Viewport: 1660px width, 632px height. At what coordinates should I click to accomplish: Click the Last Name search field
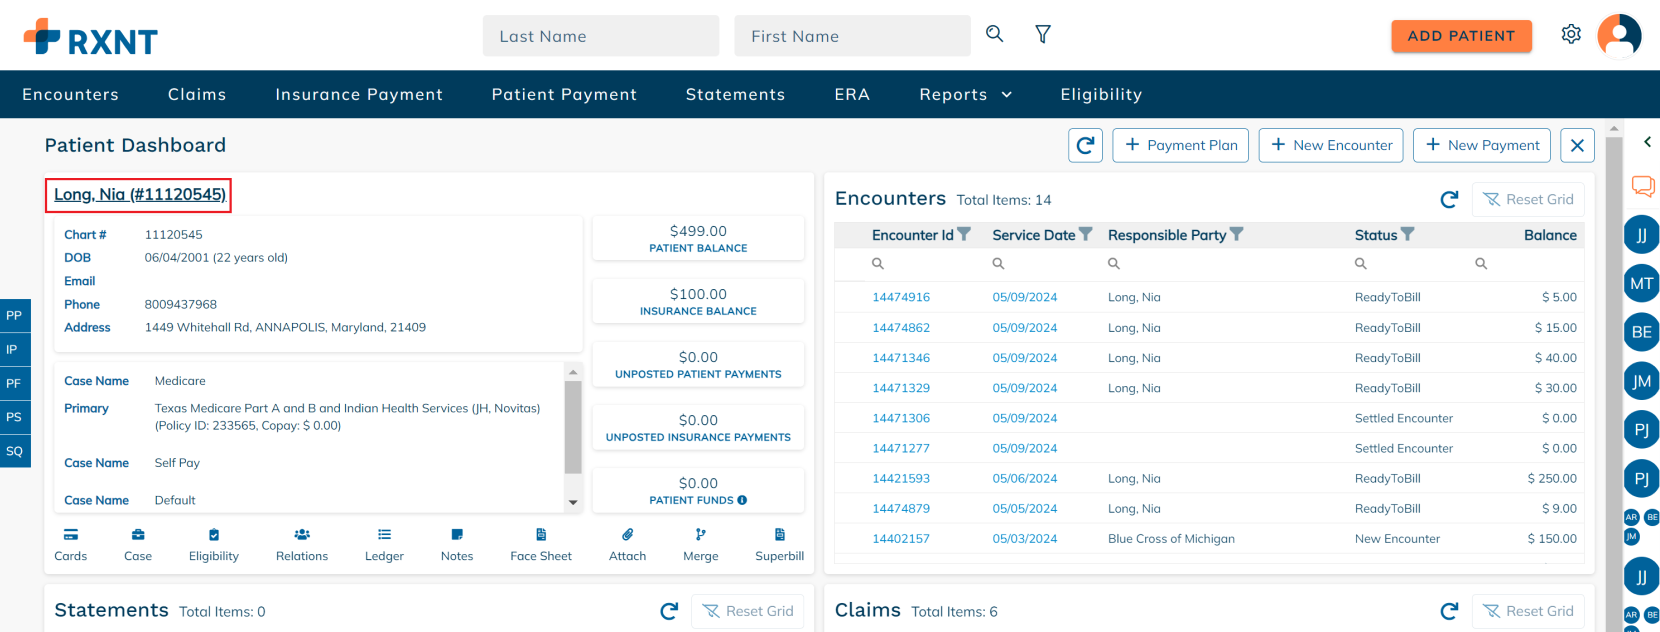pyautogui.click(x=600, y=36)
